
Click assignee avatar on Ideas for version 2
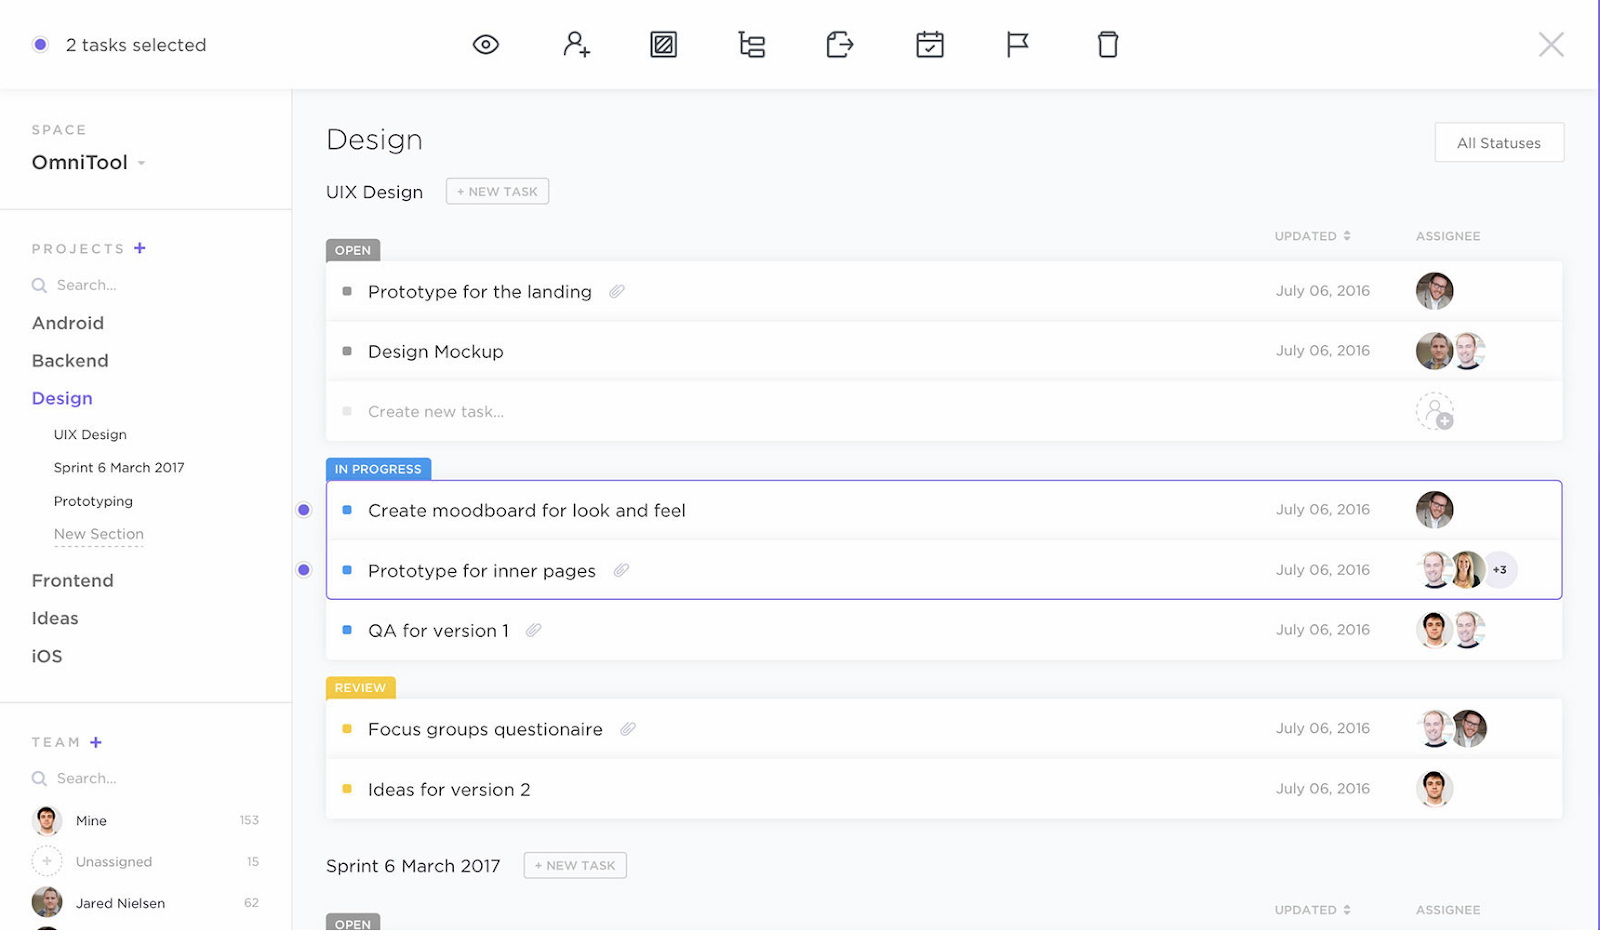coord(1435,789)
